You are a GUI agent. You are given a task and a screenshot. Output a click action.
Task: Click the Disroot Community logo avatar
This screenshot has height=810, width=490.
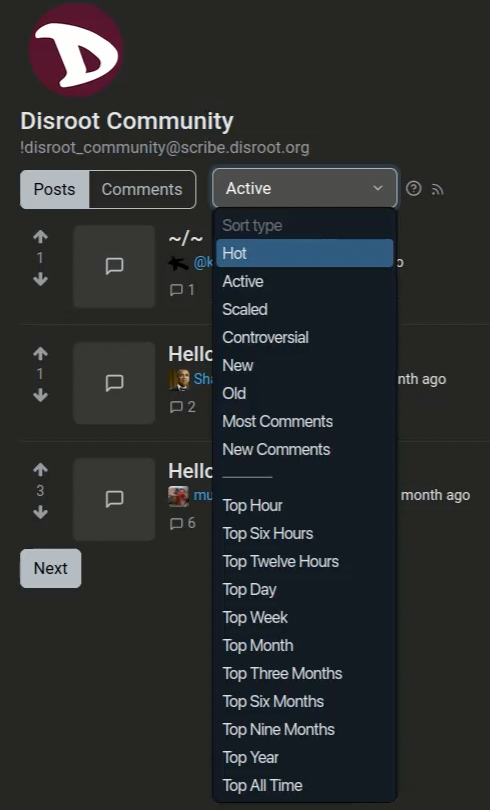[76, 50]
